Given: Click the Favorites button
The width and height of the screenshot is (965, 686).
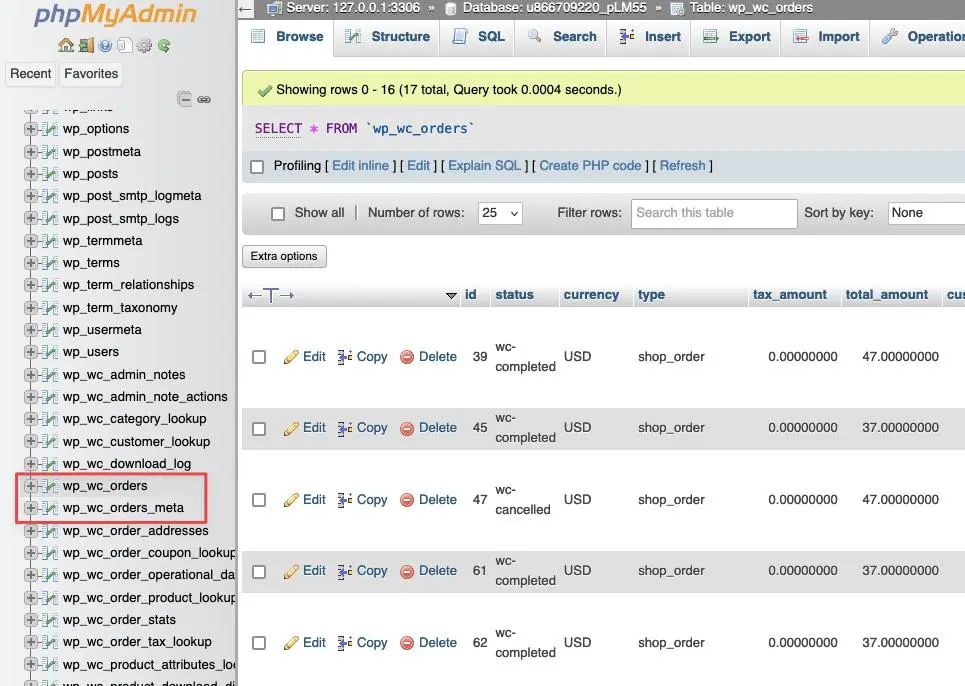Looking at the screenshot, I should (x=91, y=74).
